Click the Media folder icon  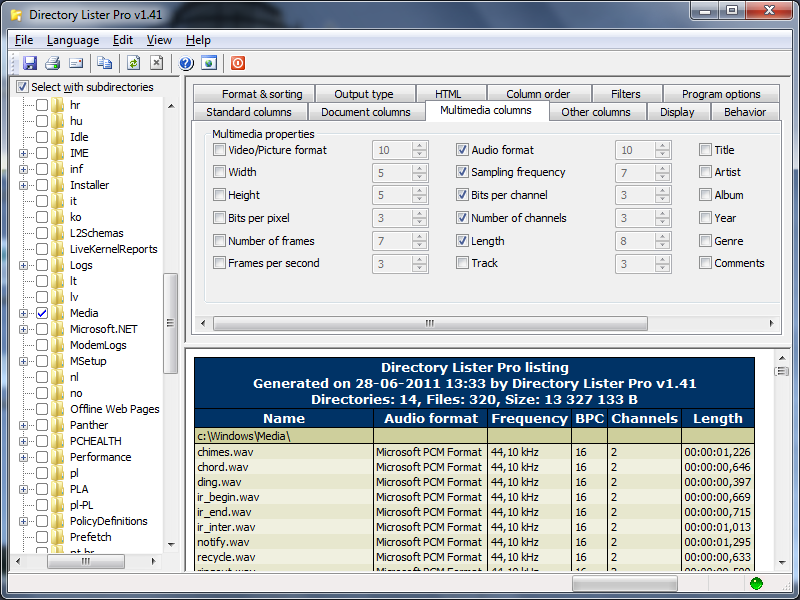pyautogui.click(x=57, y=313)
